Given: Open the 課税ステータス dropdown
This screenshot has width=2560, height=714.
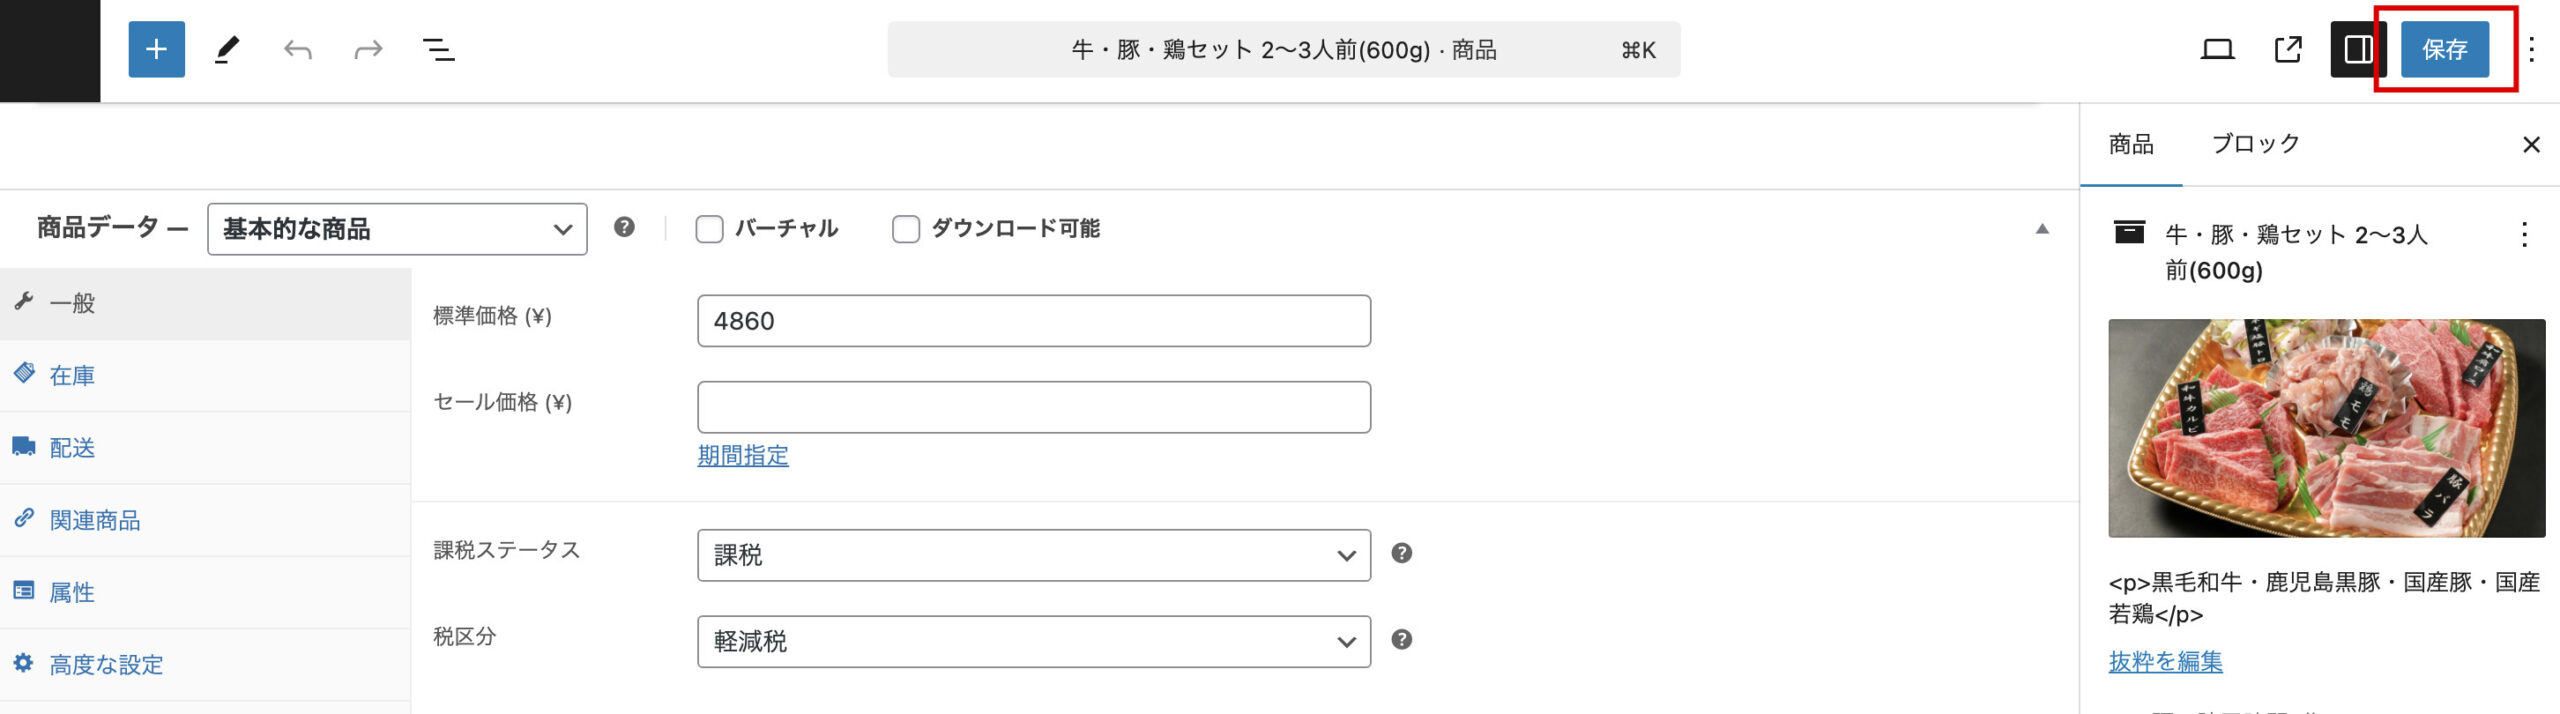Looking at the screenshot, I should [1033, 555].
